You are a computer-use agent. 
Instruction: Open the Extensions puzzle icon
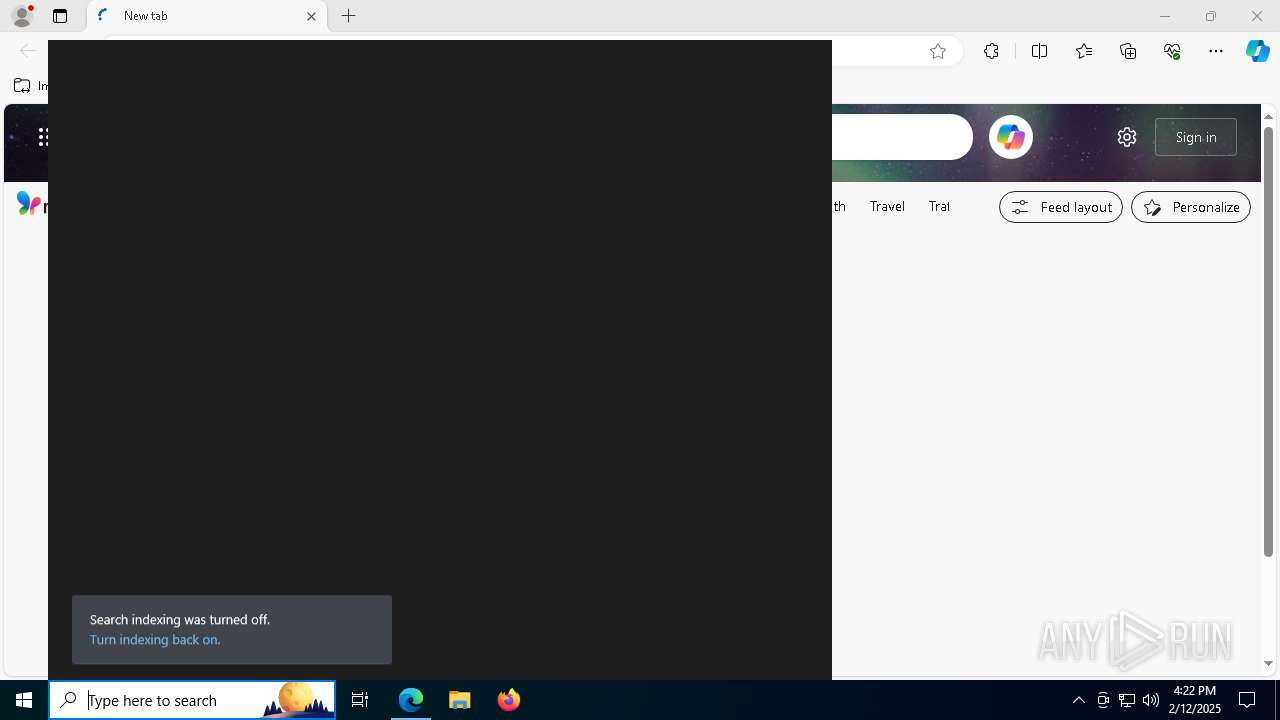tap(991, 51)
